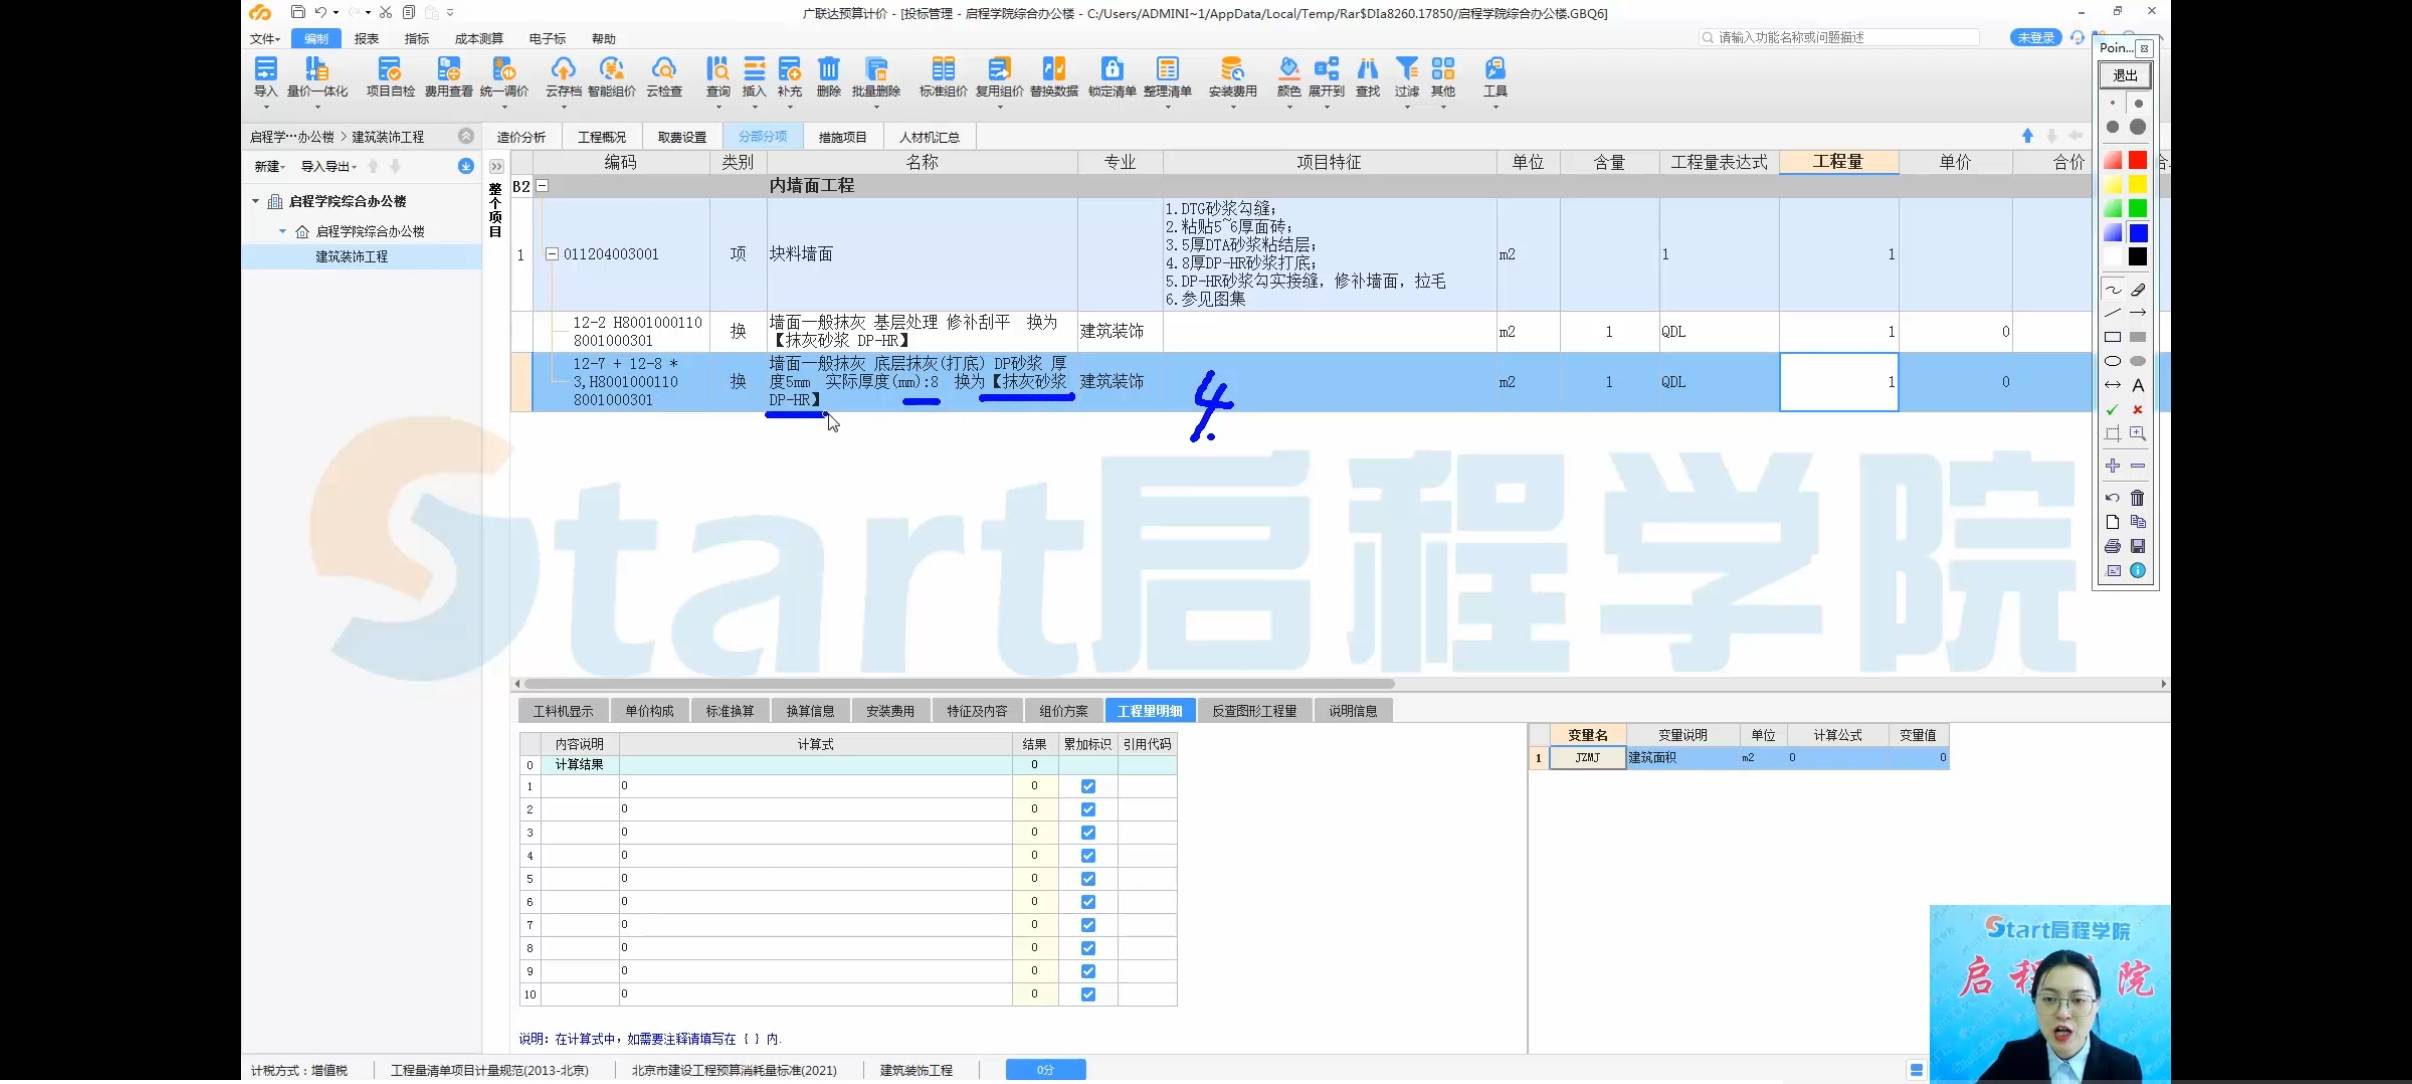Collapse the B2 内墙面工程 section
The image size is (2412, 1084).
pos(542,186)
